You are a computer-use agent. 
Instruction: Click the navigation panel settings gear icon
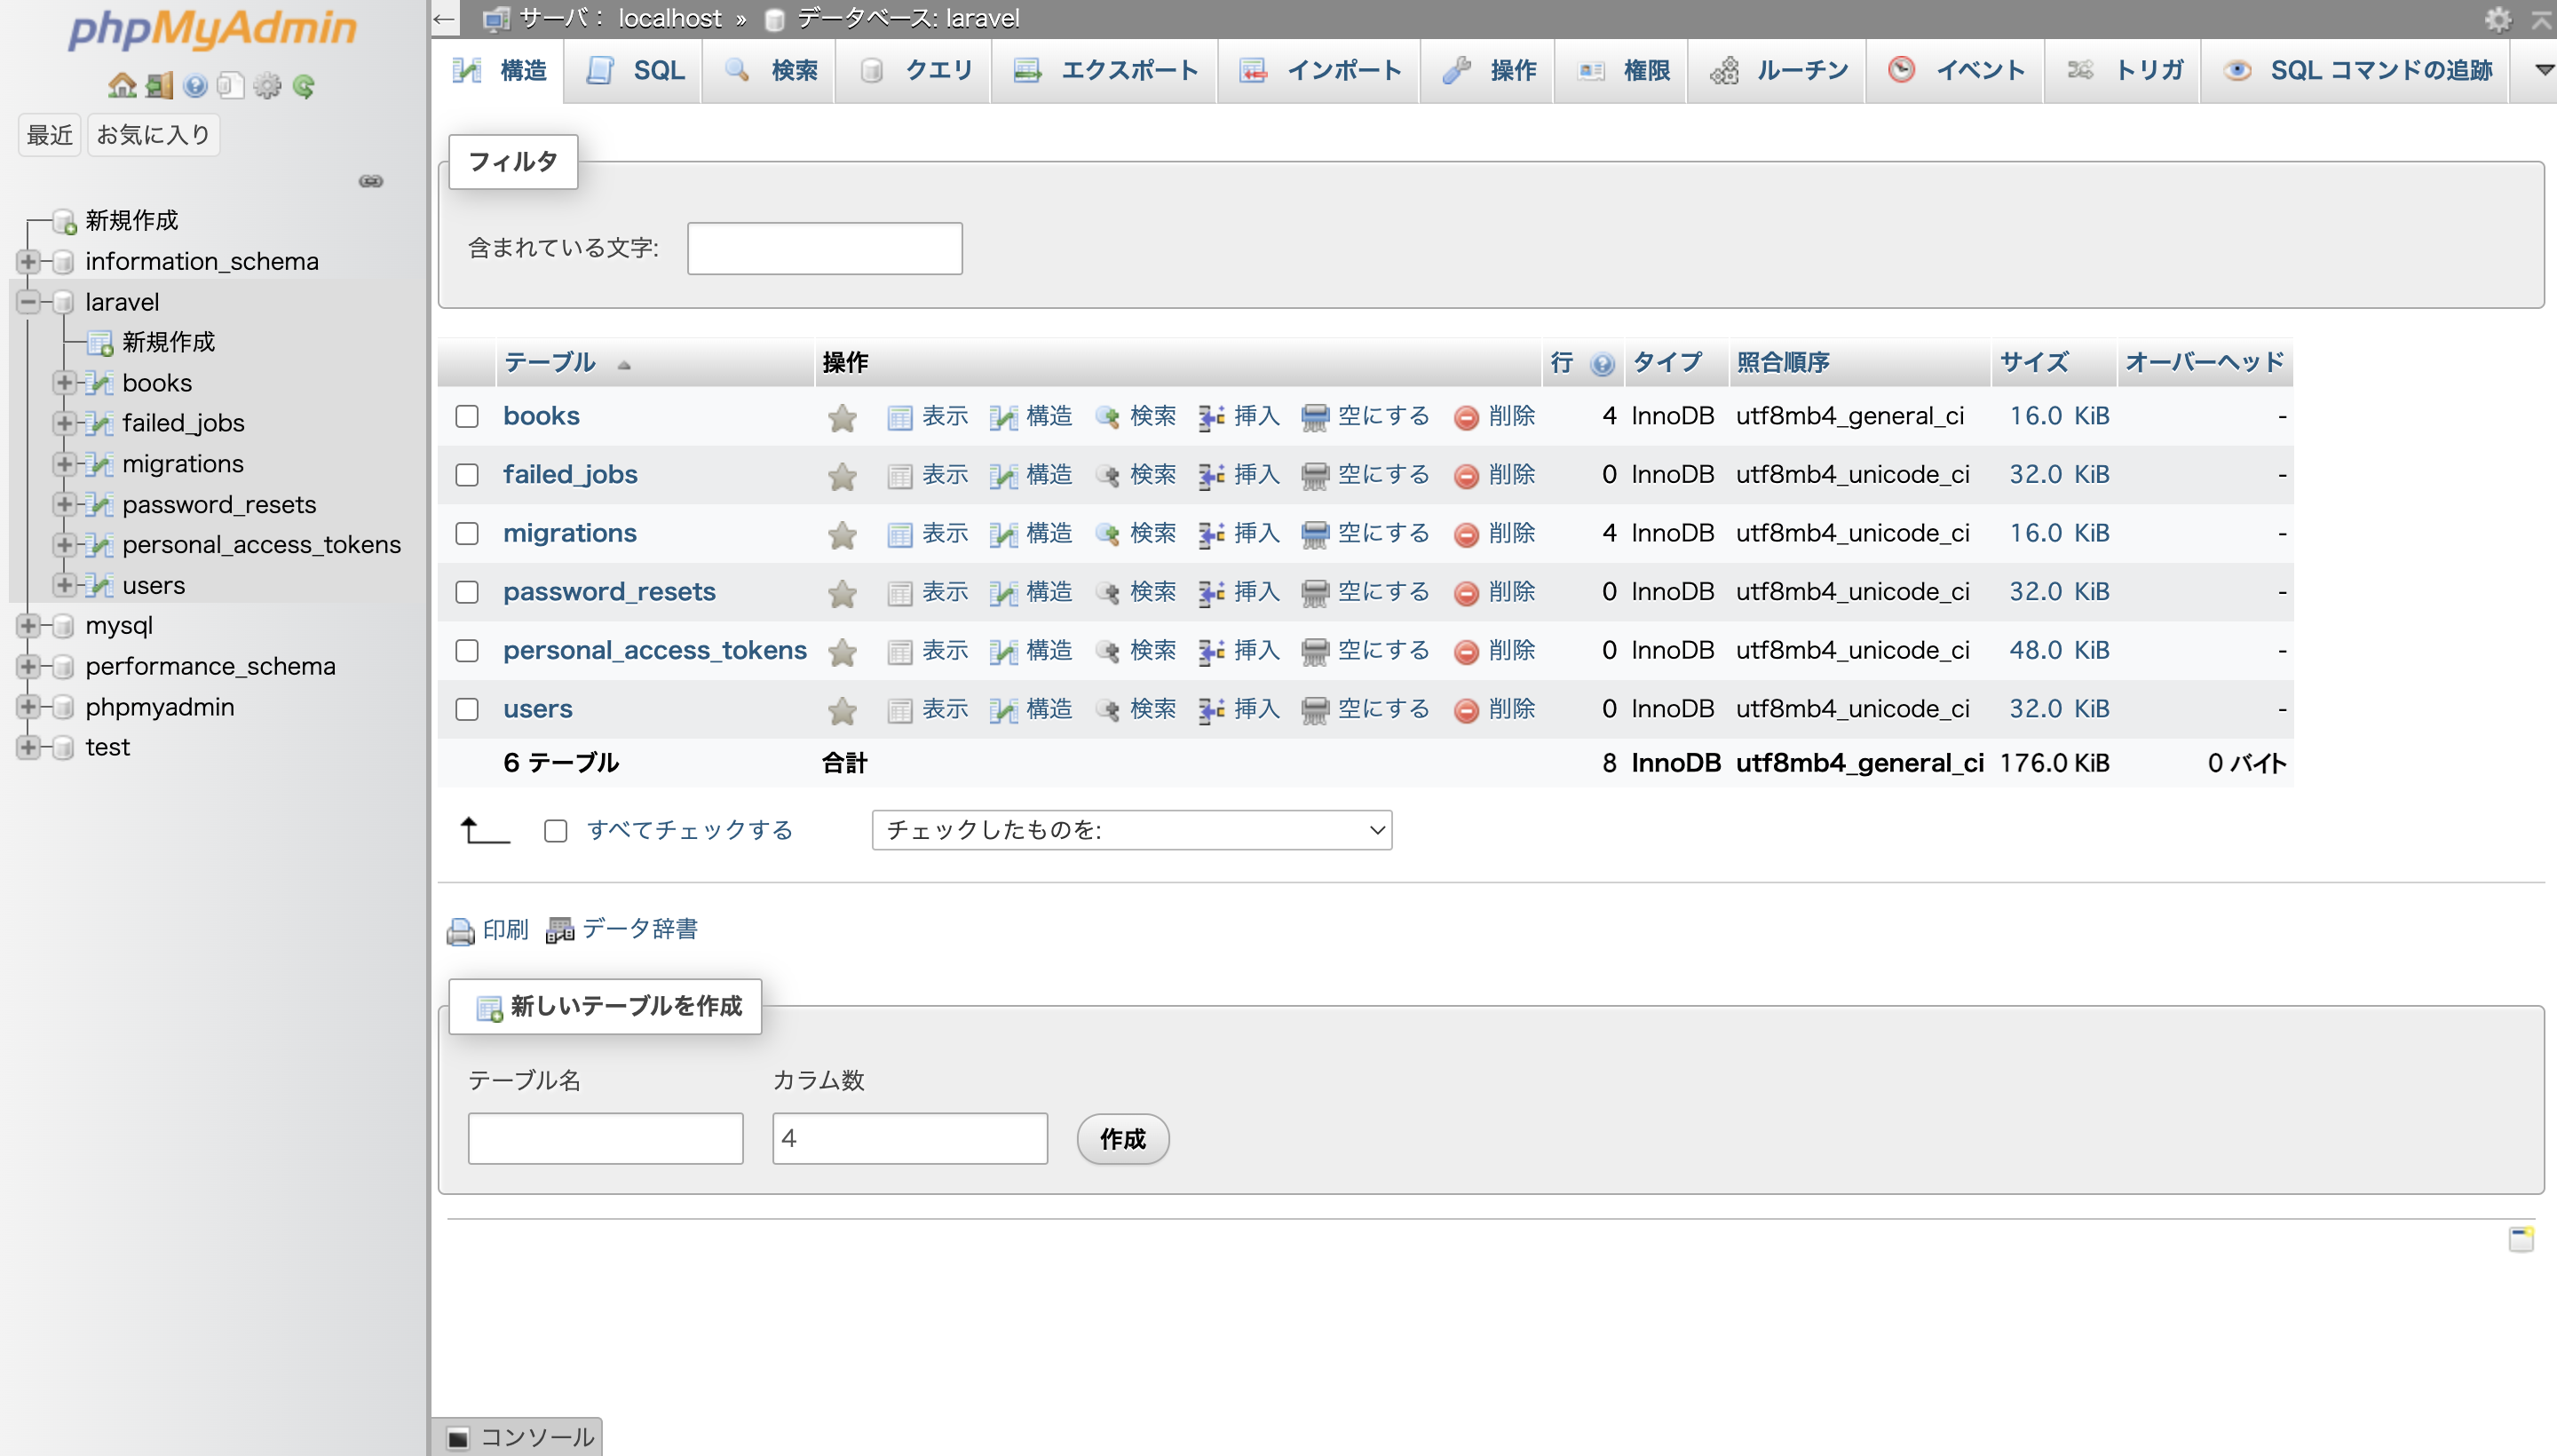pyautogui.click(x=267, y=86)
